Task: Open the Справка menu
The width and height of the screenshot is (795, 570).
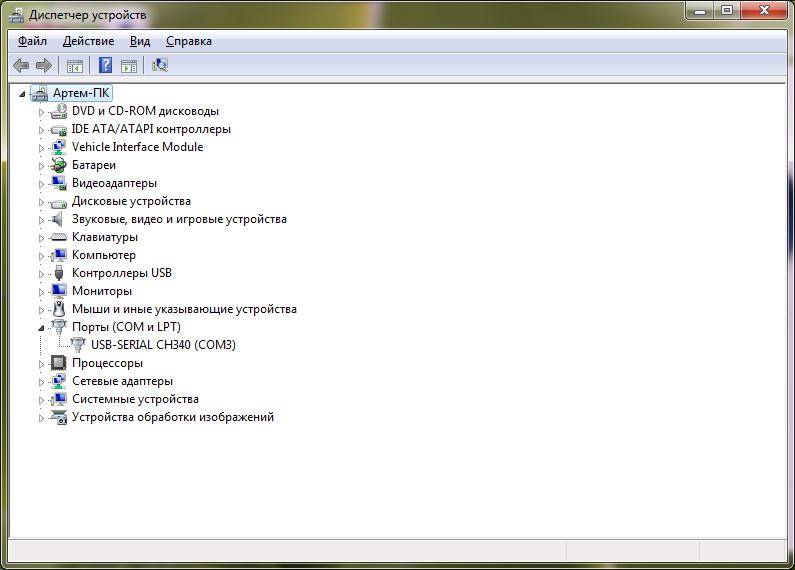Action: click(x=188, y=41)
